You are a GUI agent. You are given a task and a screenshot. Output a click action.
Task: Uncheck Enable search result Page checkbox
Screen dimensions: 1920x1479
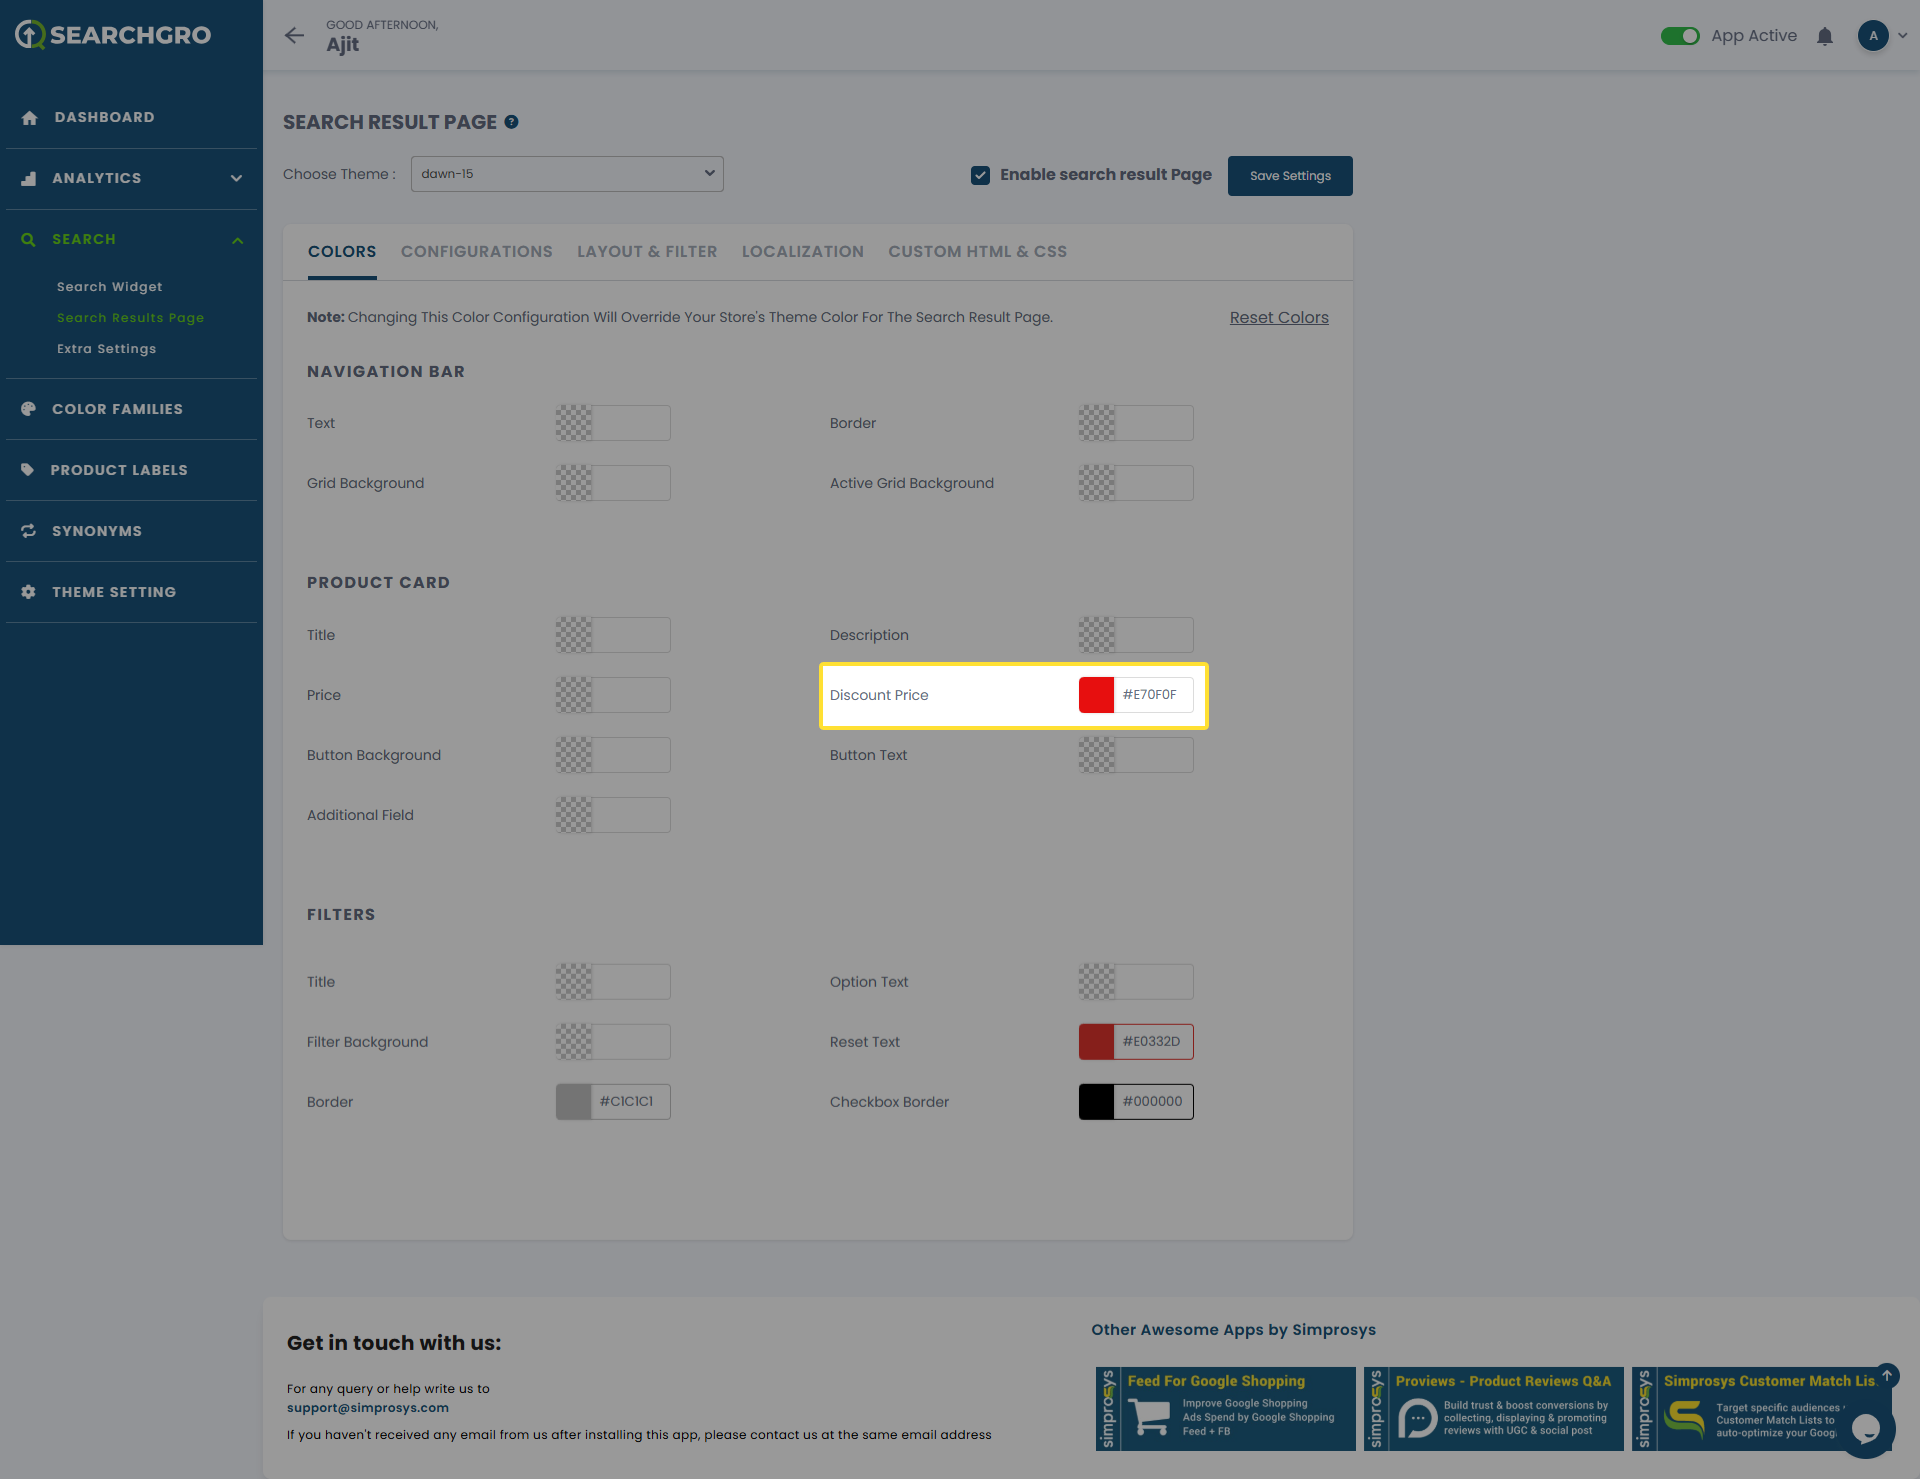pyautogui.click(x=980, y=175)
